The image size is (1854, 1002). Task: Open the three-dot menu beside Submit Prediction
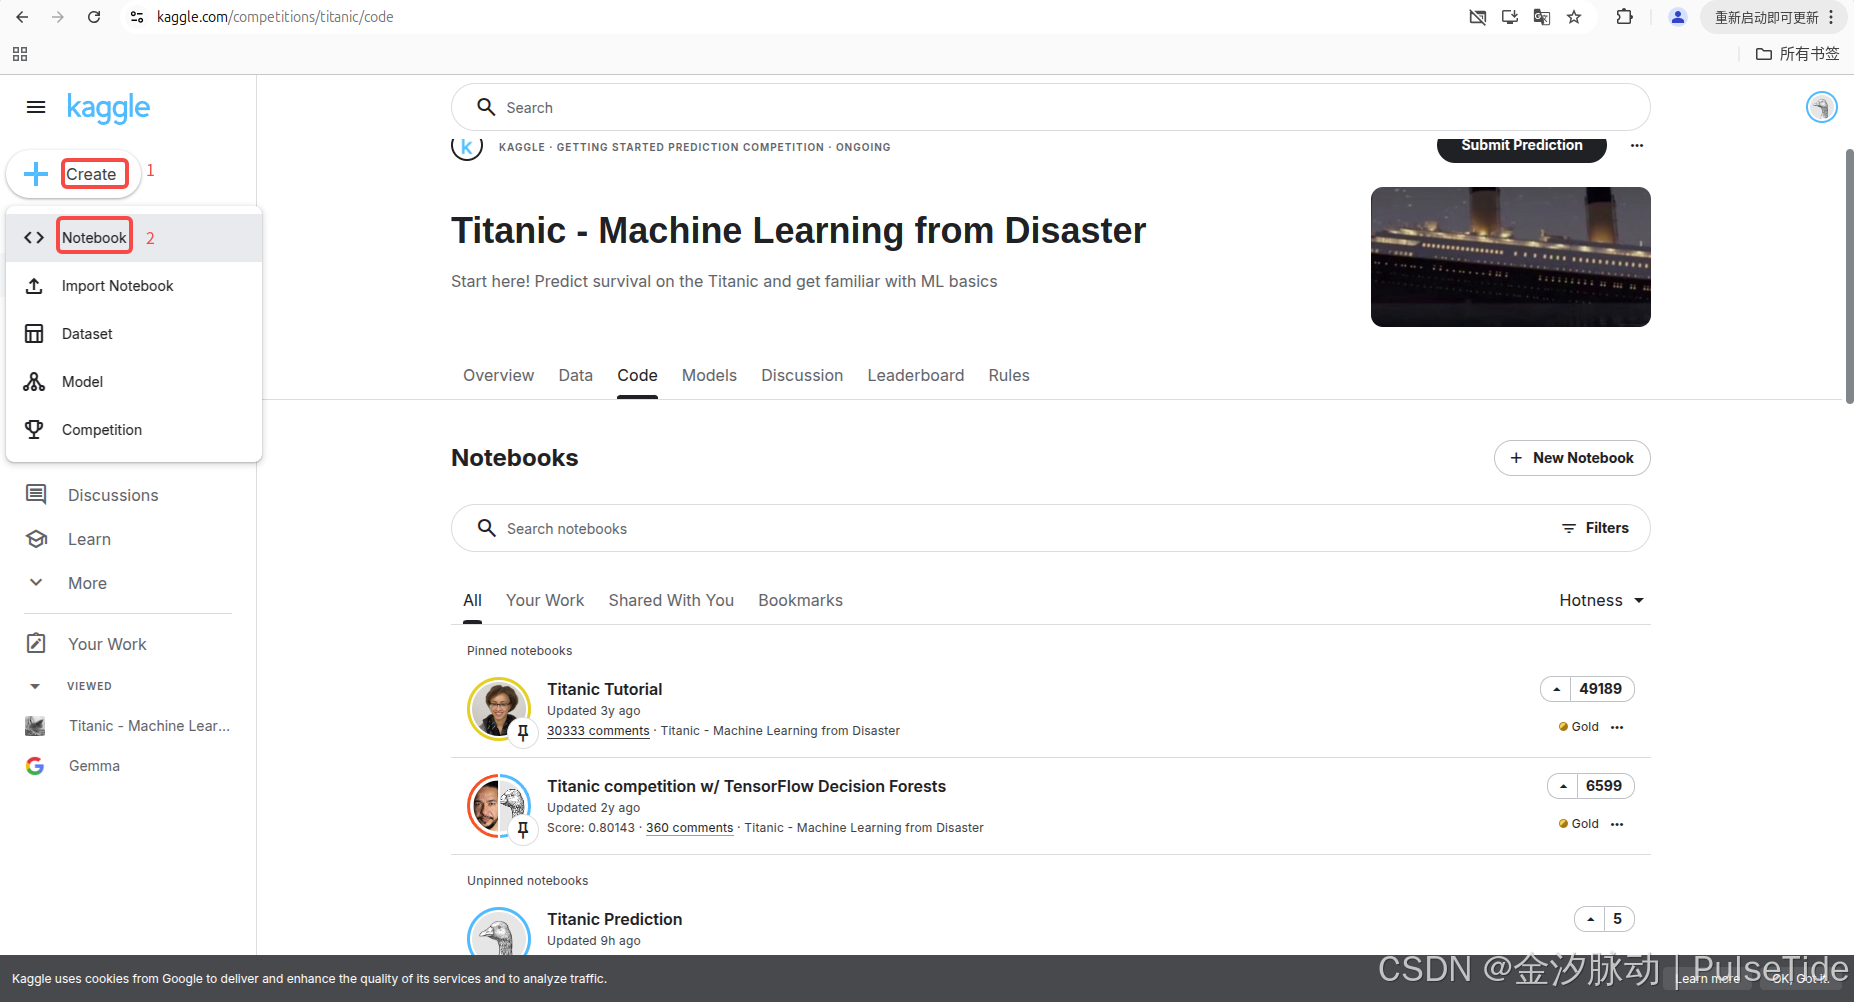coord(1637,146)
